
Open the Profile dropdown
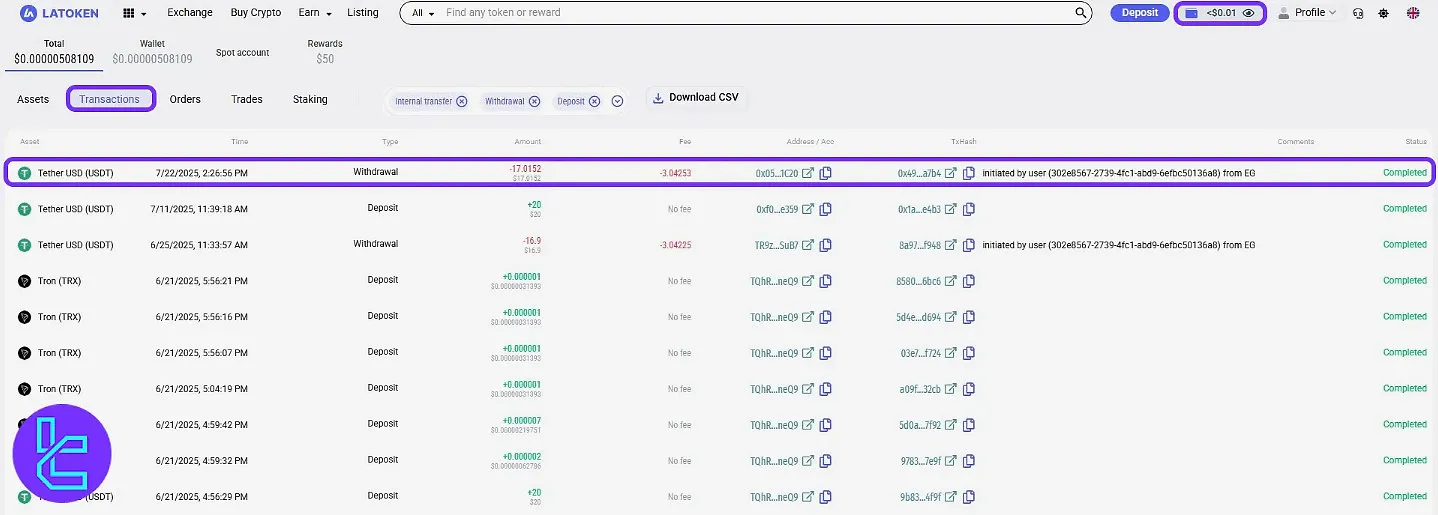[1308, 13]
